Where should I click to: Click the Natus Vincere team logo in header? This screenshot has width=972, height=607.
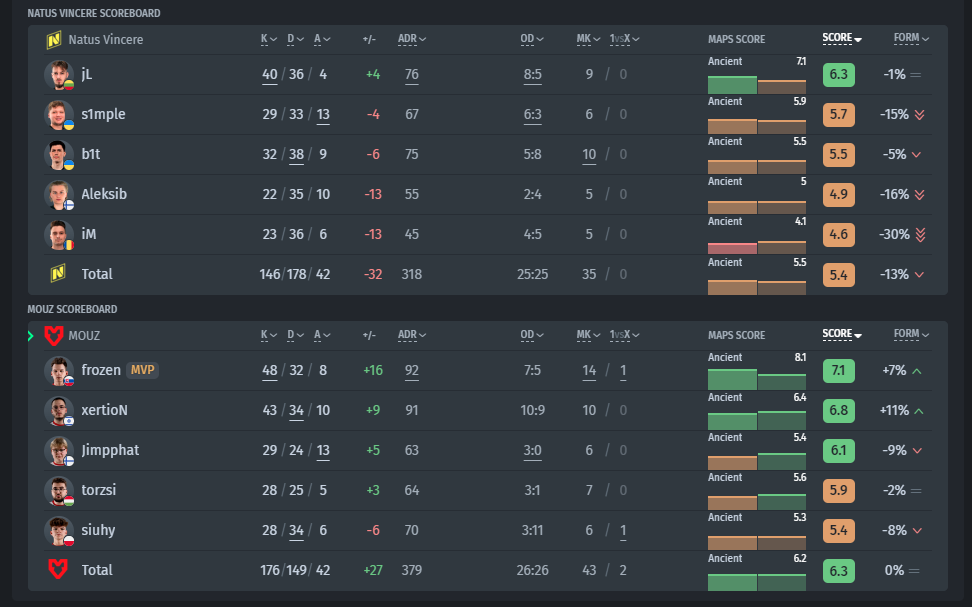pos(54,40)
